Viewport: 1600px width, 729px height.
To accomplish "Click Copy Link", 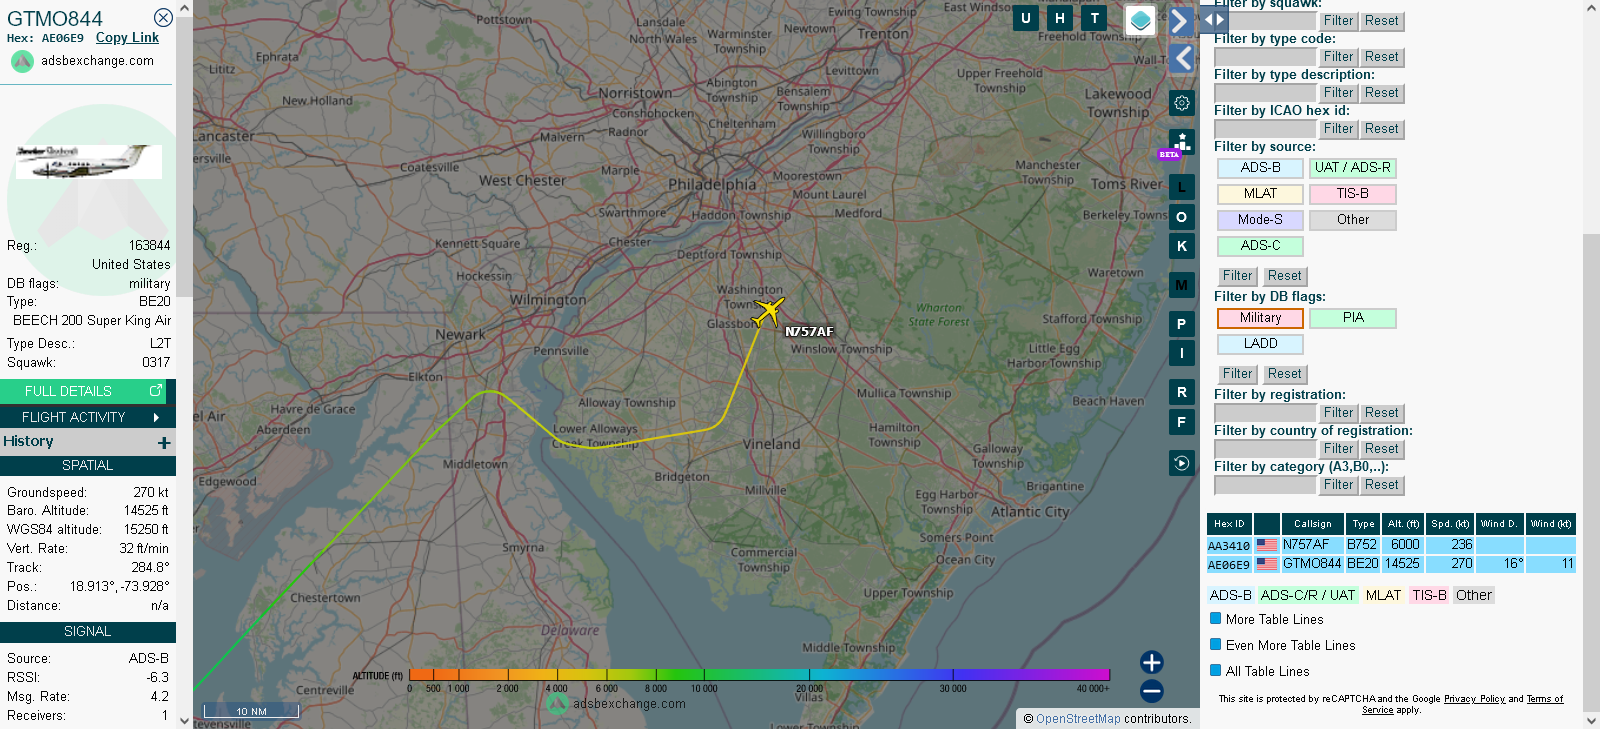I will click(127, 38).
